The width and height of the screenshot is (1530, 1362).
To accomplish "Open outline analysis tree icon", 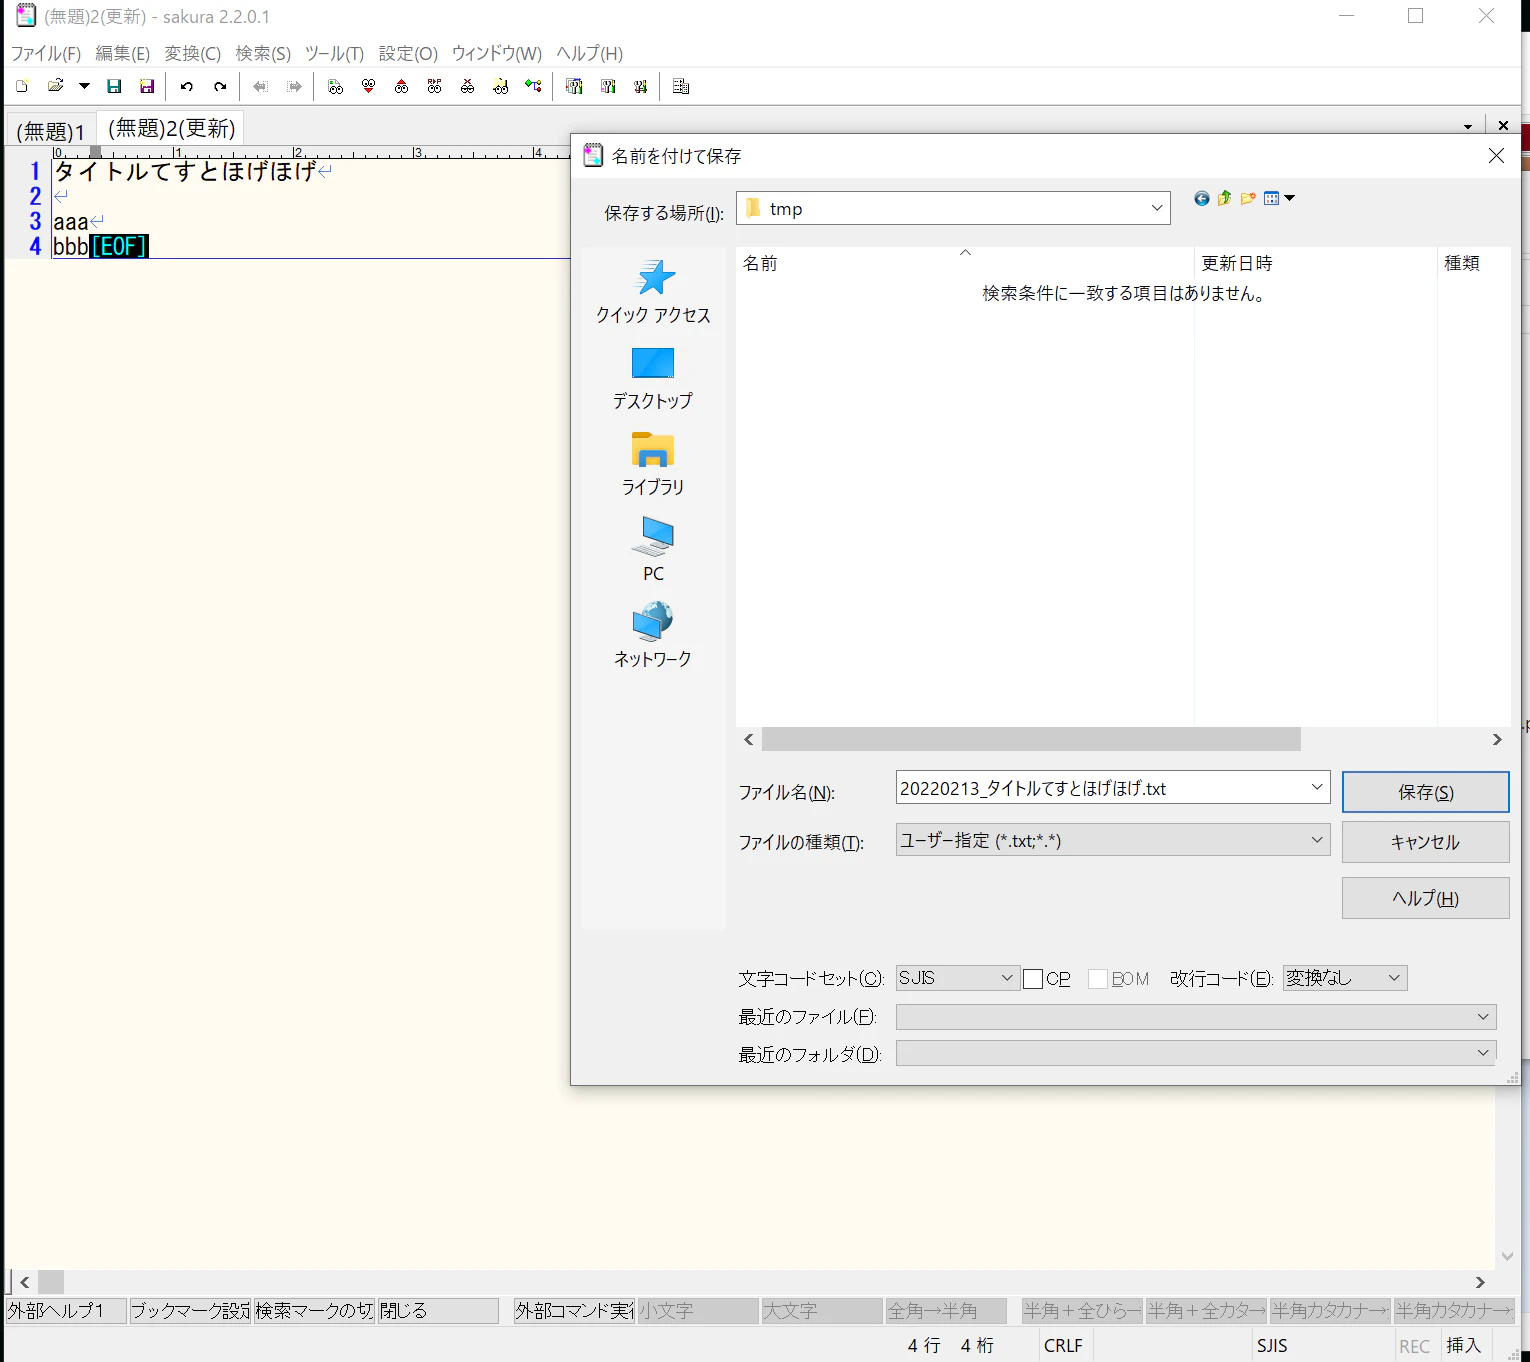I will (x=533, y=87).
